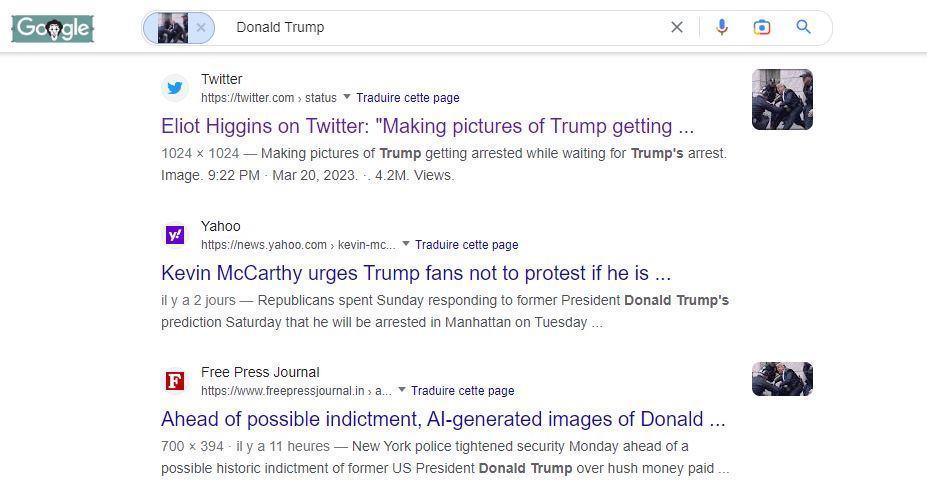
Task: Open the Twitter result image thumbnail
Action: [x=782, y=99]
